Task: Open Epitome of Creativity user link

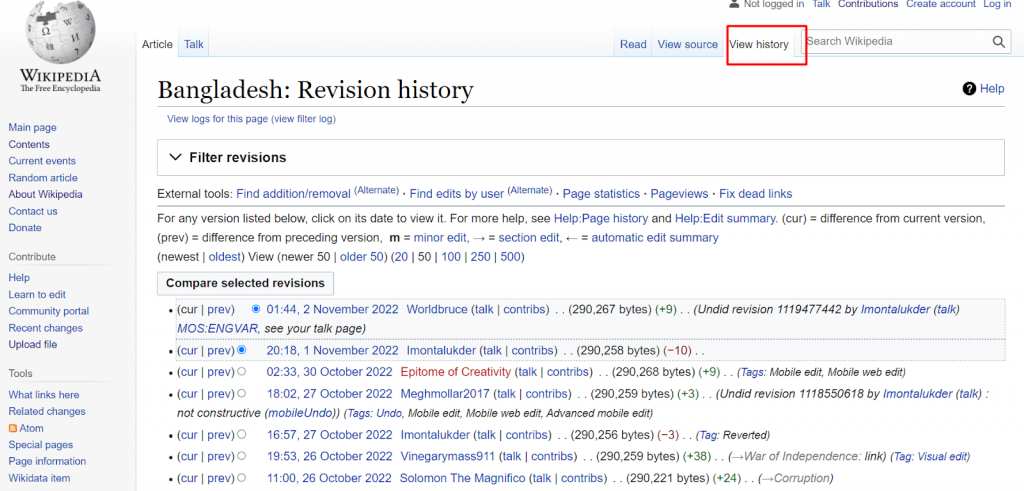Action: pyautogui.click(x=455, y=372)
